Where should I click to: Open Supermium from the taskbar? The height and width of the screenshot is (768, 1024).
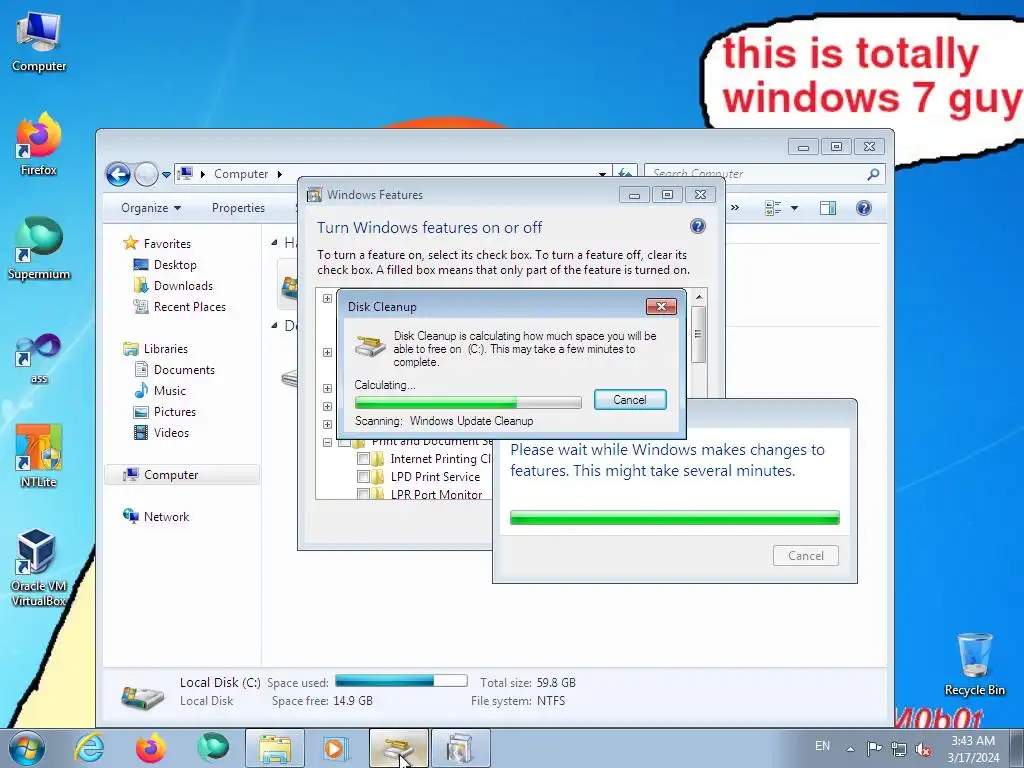click(213, 748)
